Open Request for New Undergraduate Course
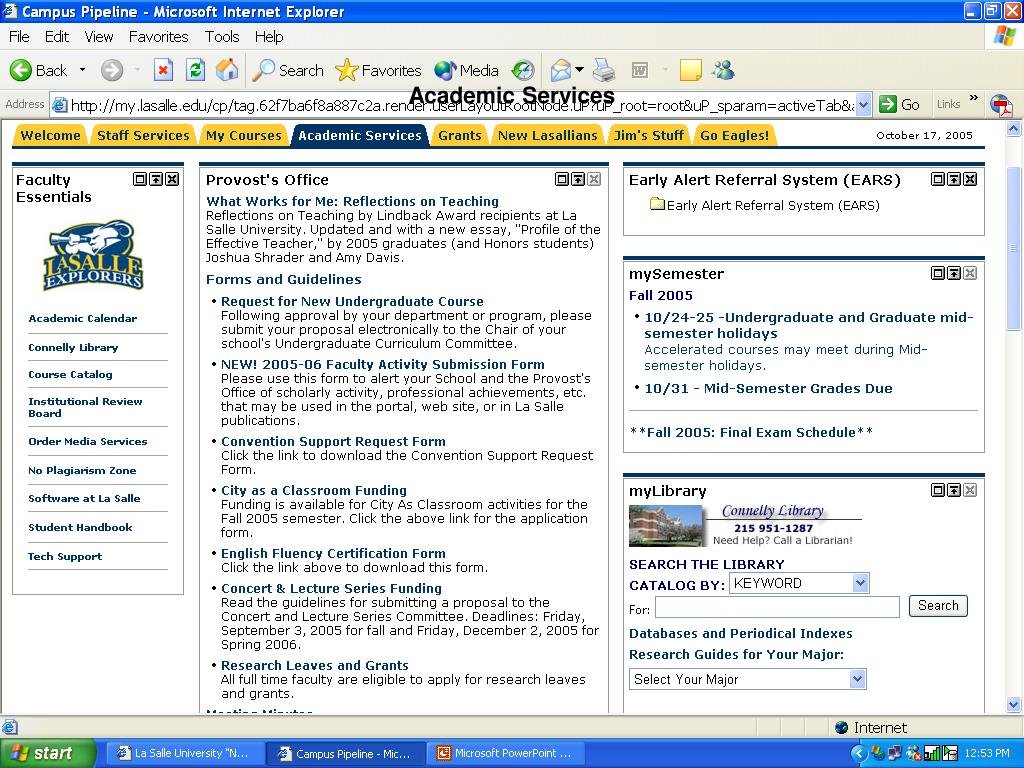1024x768 pixels. coord(352,302)
